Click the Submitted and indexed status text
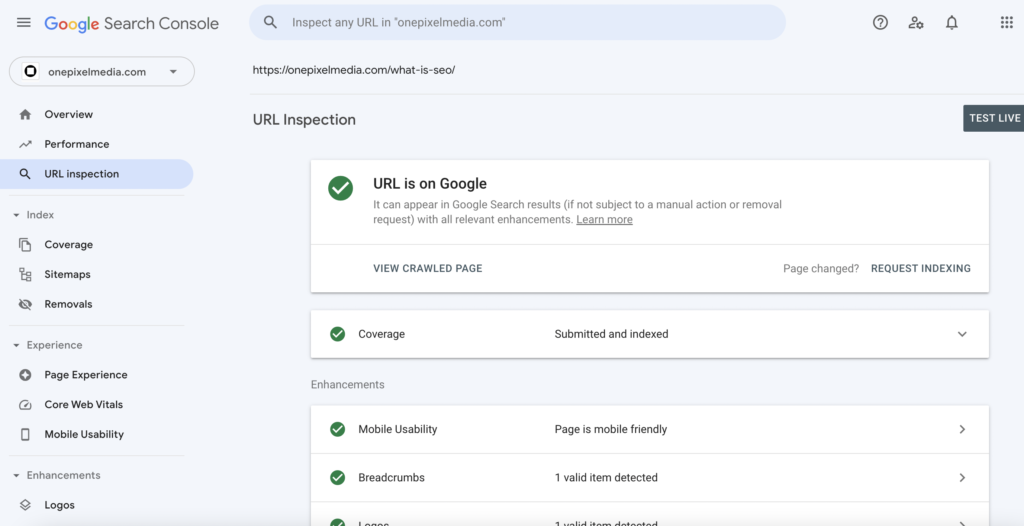This screenshot has height=526, width=1024. click(x=611, y=334)
